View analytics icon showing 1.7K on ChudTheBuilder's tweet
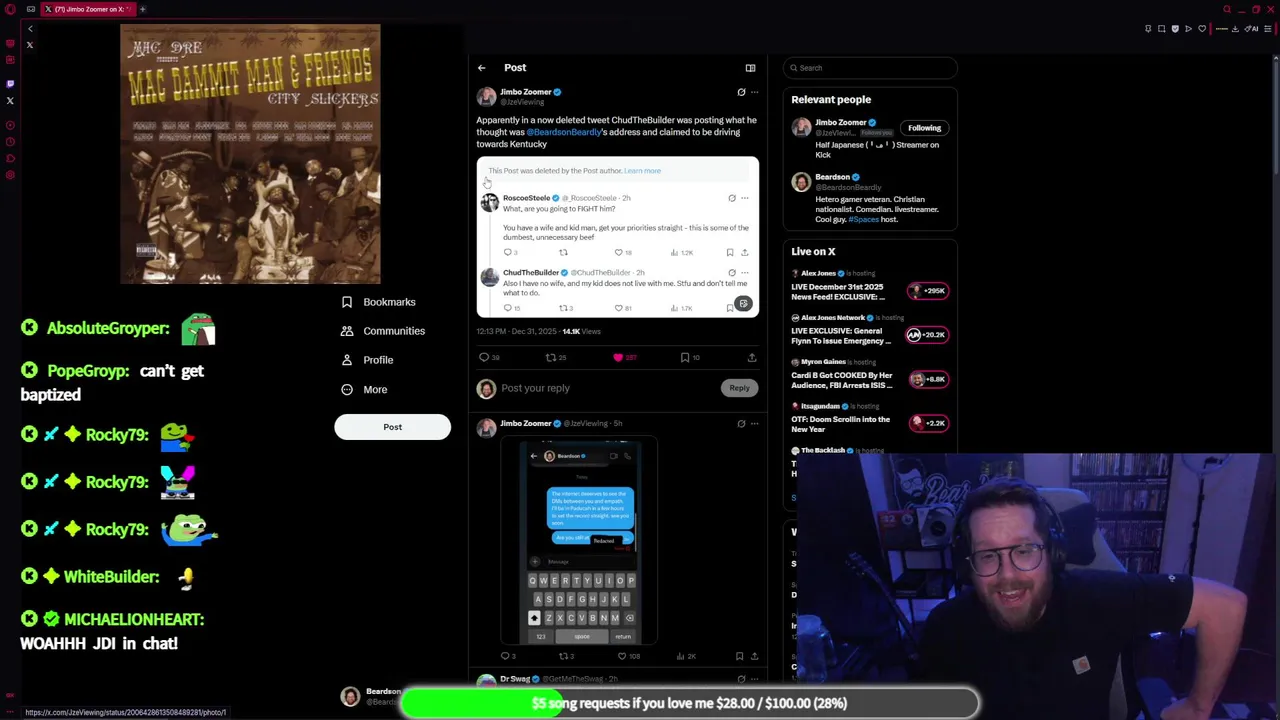 pos(681,308)
